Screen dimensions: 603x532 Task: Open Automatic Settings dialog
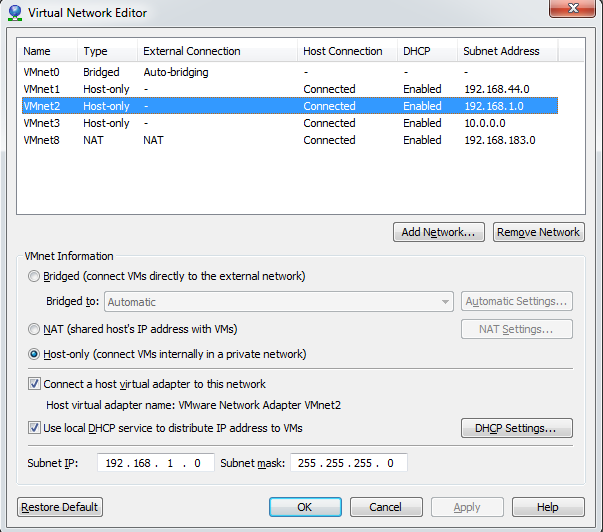coord(517,301)
